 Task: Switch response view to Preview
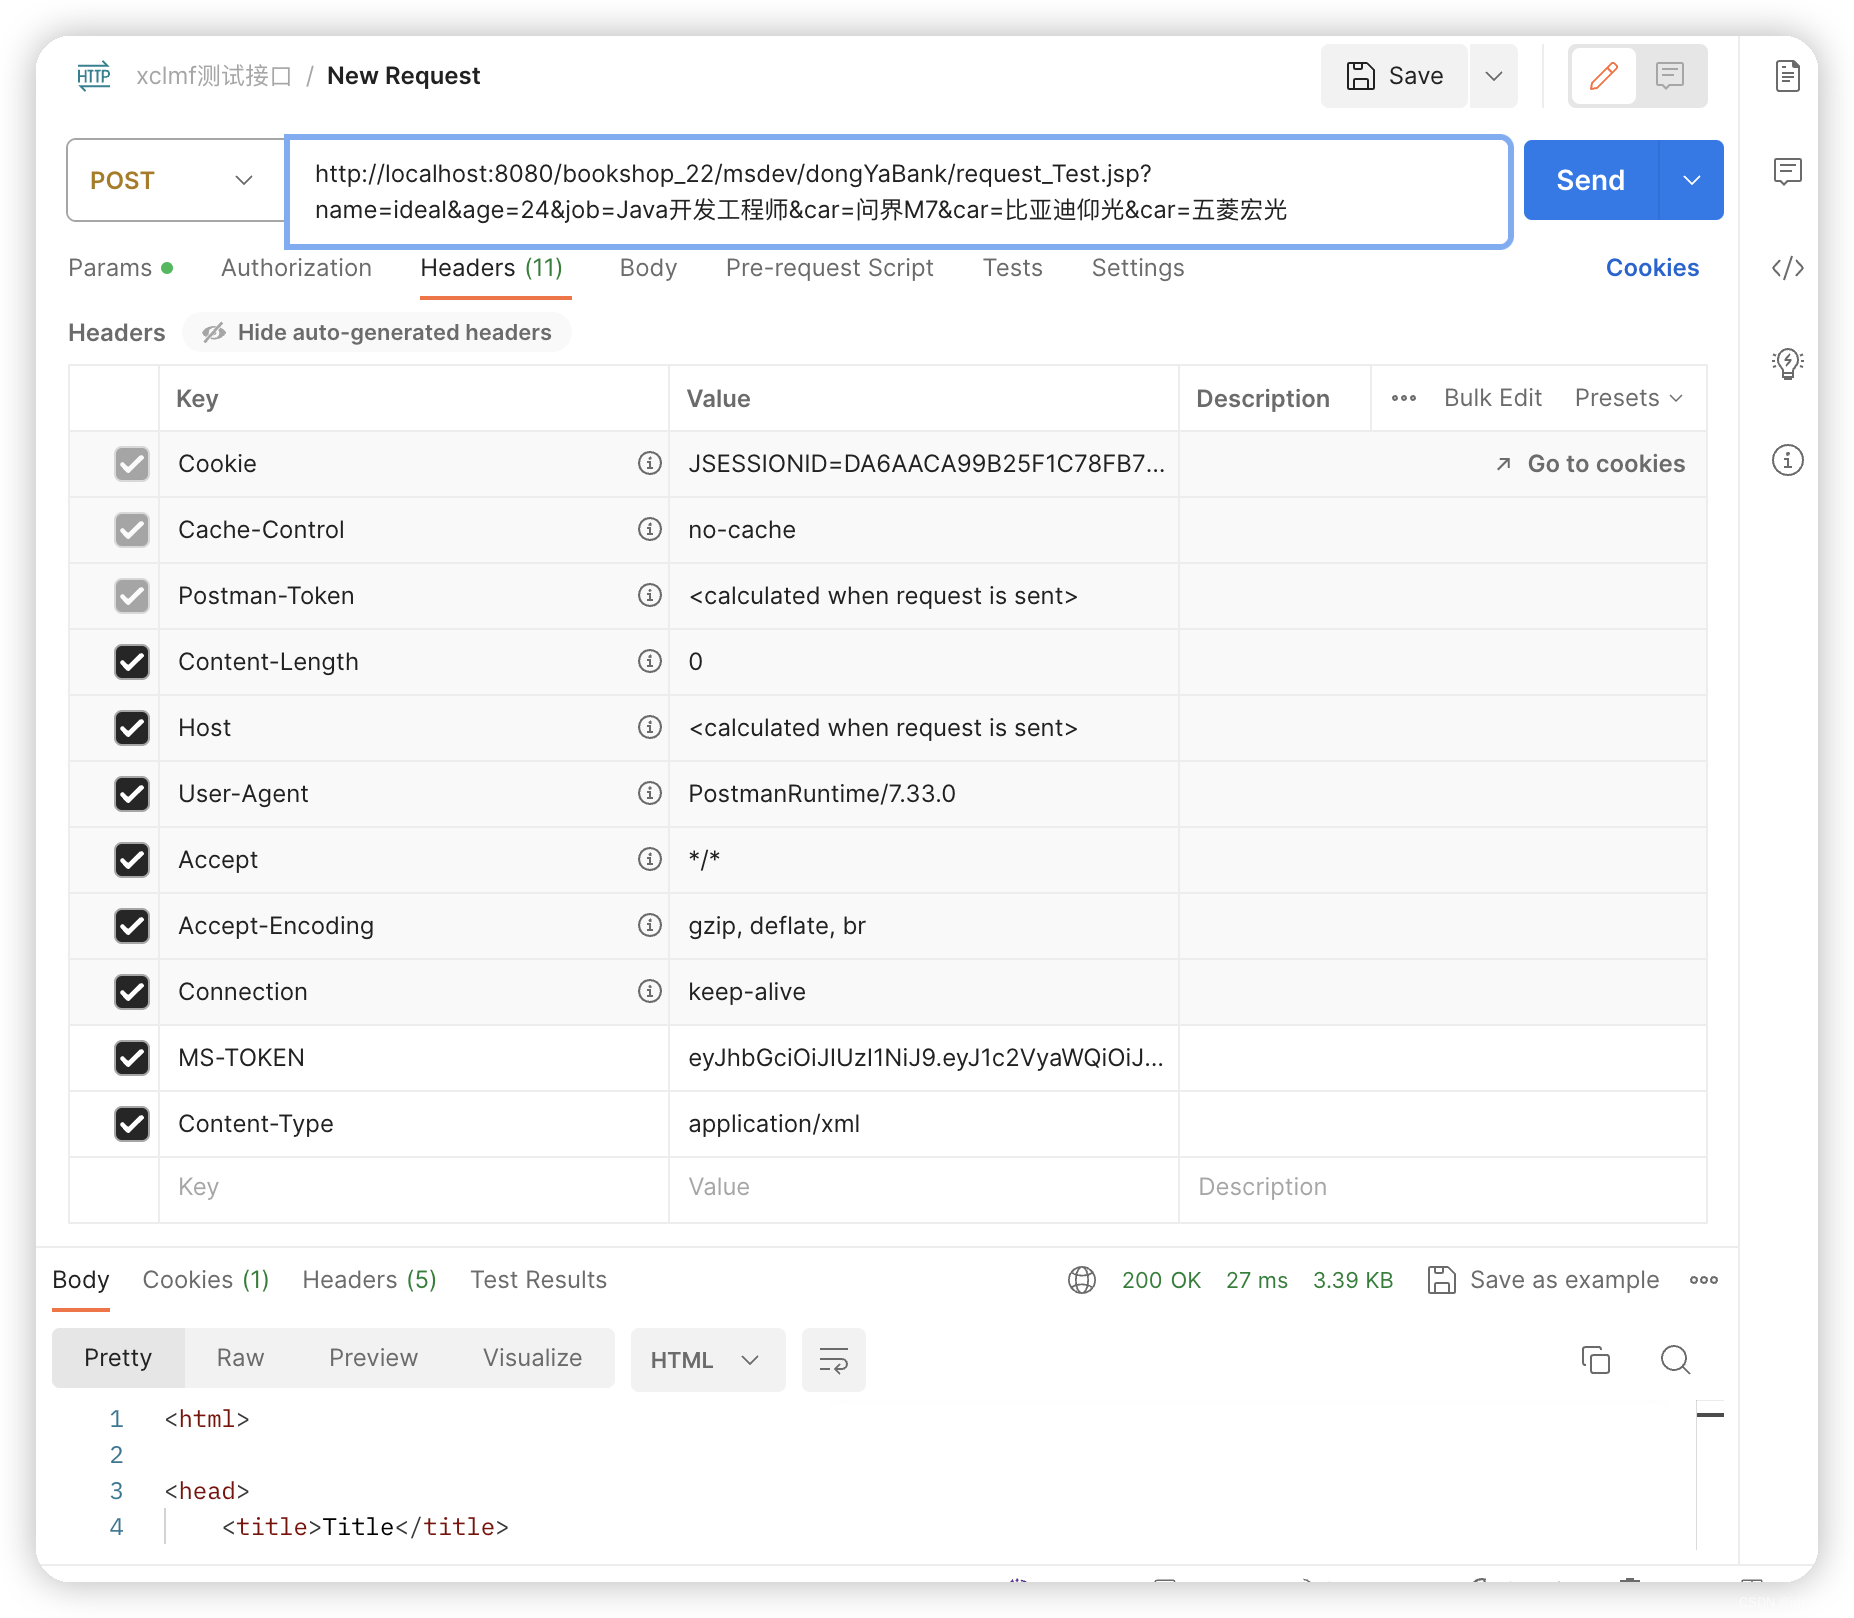point(373,1358)
